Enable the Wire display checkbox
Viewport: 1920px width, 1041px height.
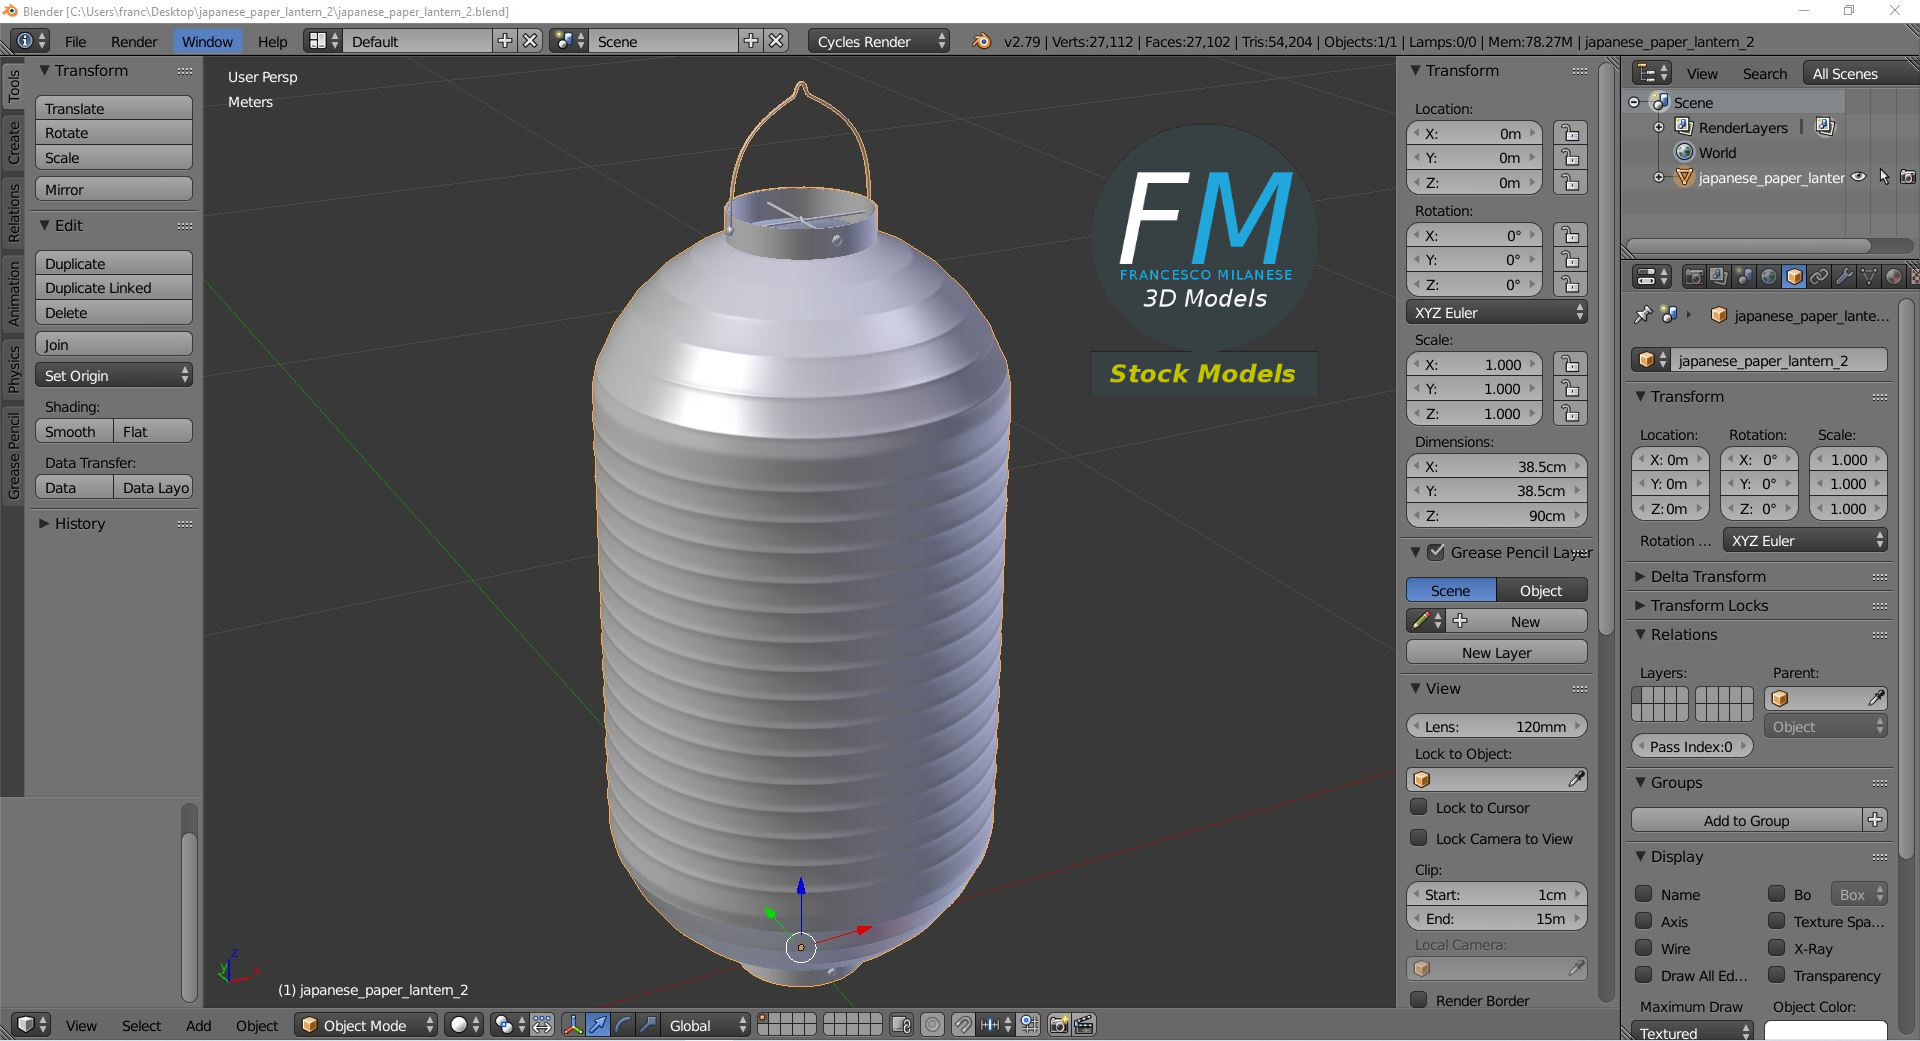coord(1643,948)
